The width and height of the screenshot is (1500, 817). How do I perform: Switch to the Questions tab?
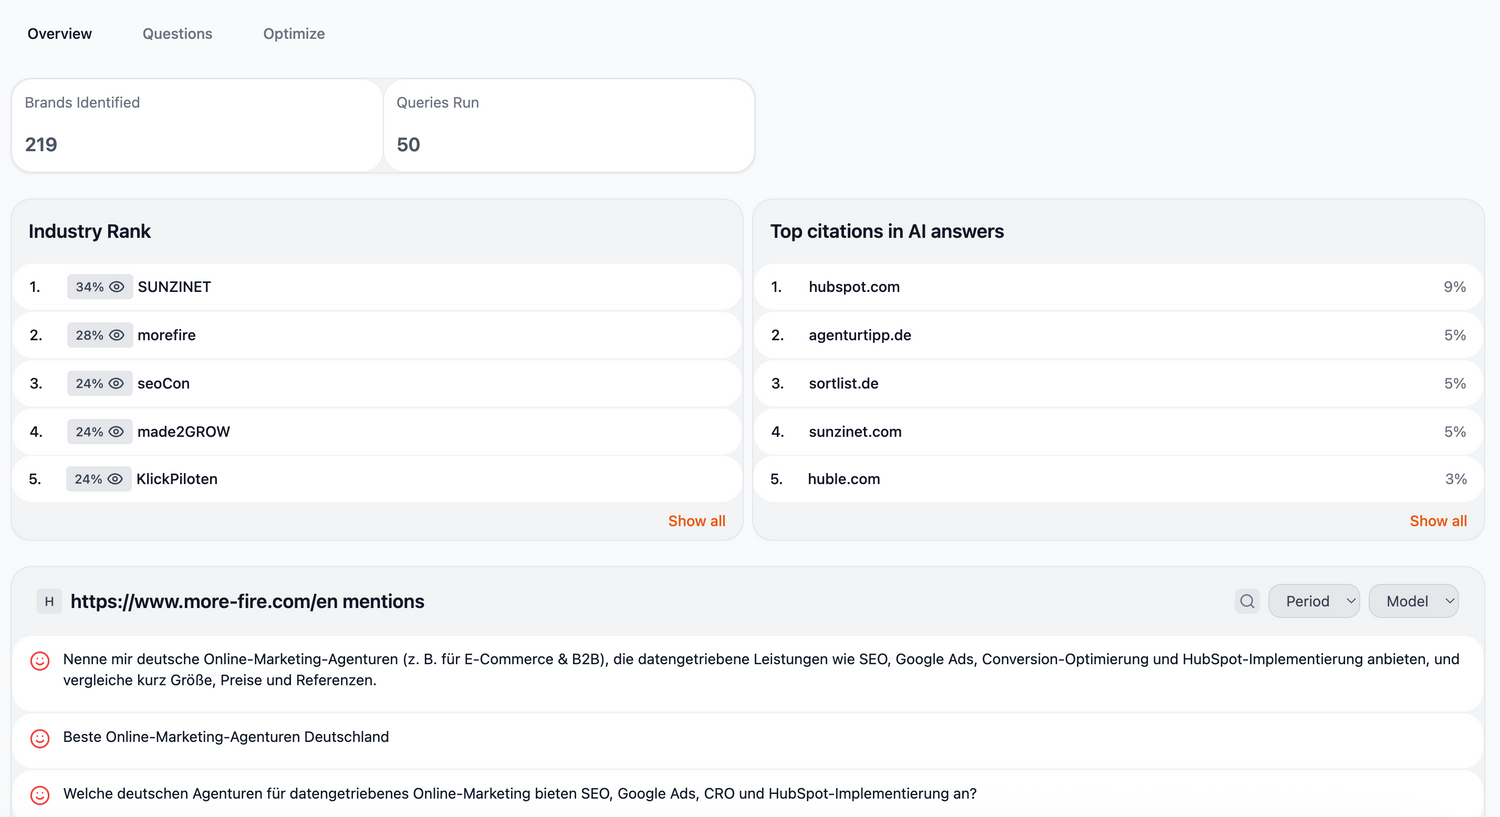point(177,34)
